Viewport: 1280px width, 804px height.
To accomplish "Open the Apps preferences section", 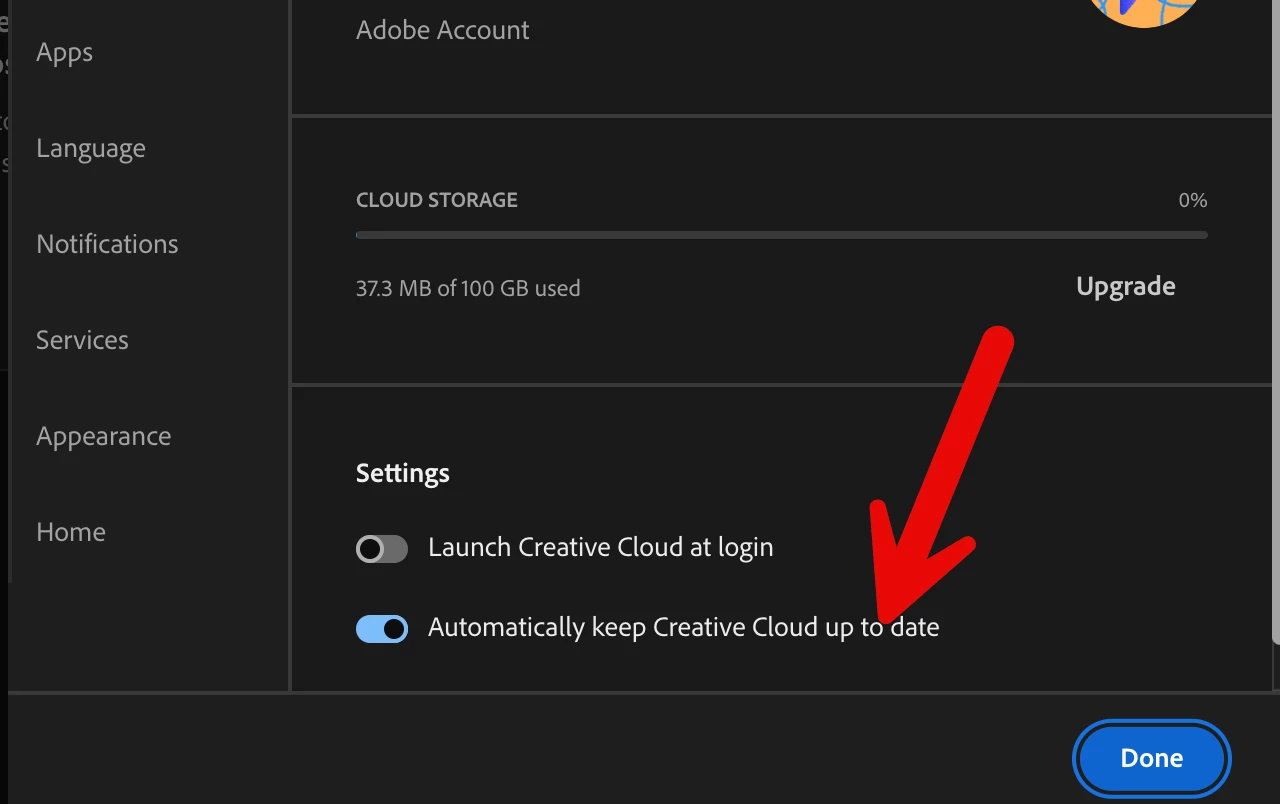I will coord(64,53).
